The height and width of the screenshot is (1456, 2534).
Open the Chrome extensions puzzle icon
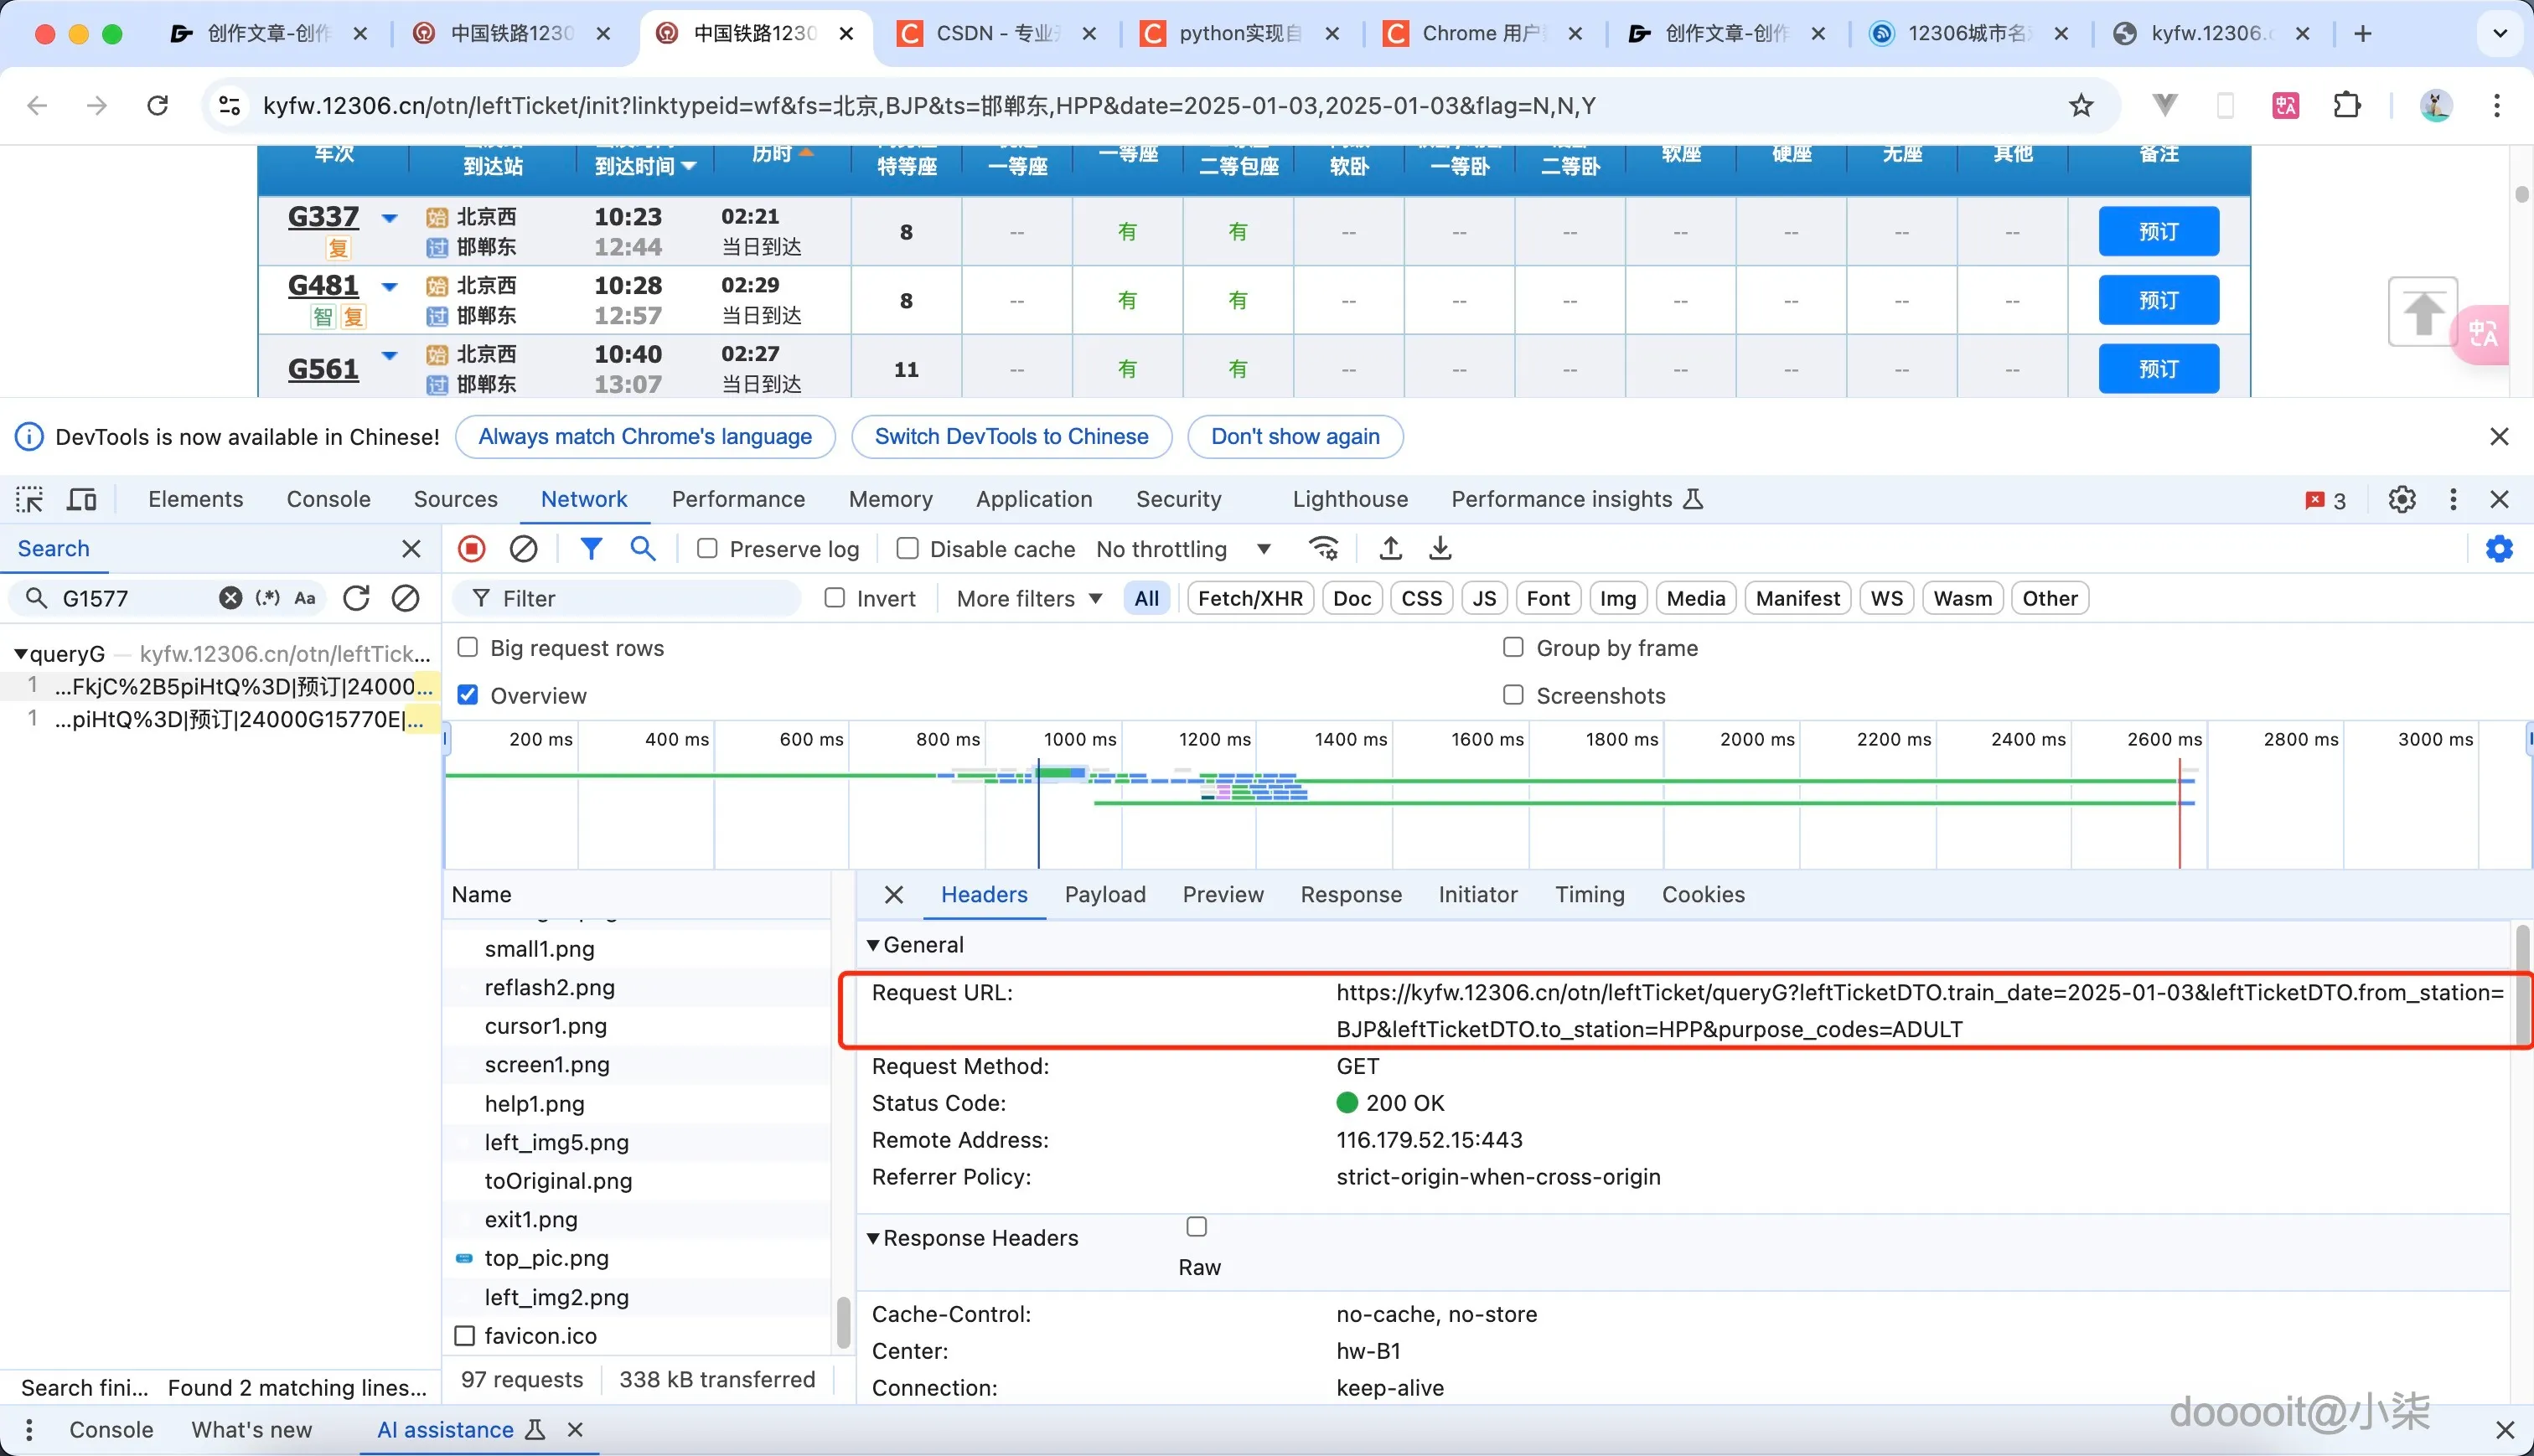tap(2347, 105)
